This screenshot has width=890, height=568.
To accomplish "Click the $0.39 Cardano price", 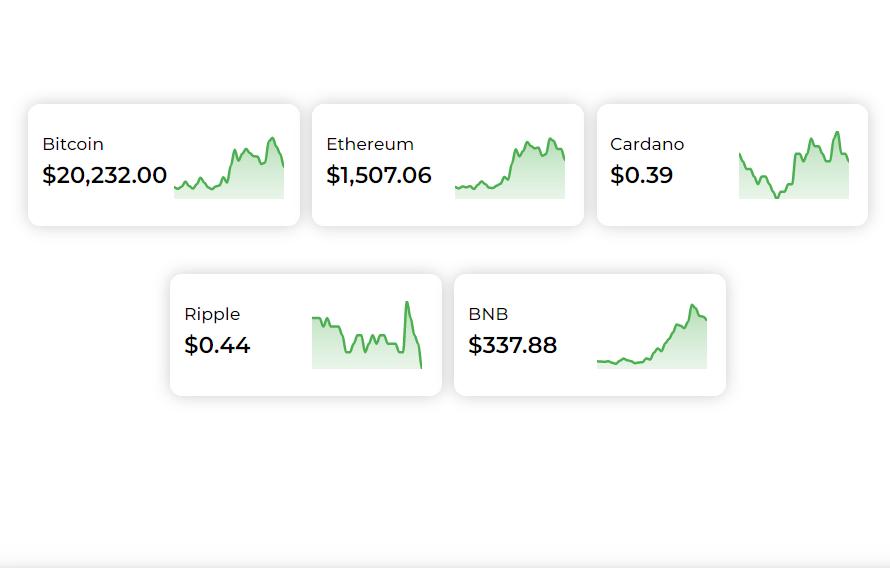I will coord(642,175).
